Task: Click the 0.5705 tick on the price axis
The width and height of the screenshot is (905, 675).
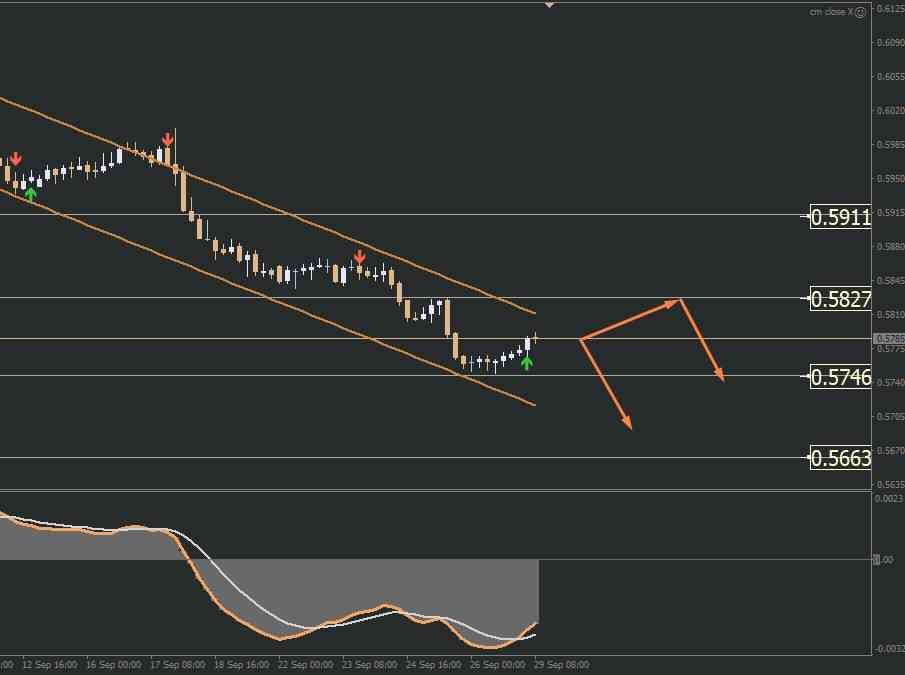Action: 890,416
